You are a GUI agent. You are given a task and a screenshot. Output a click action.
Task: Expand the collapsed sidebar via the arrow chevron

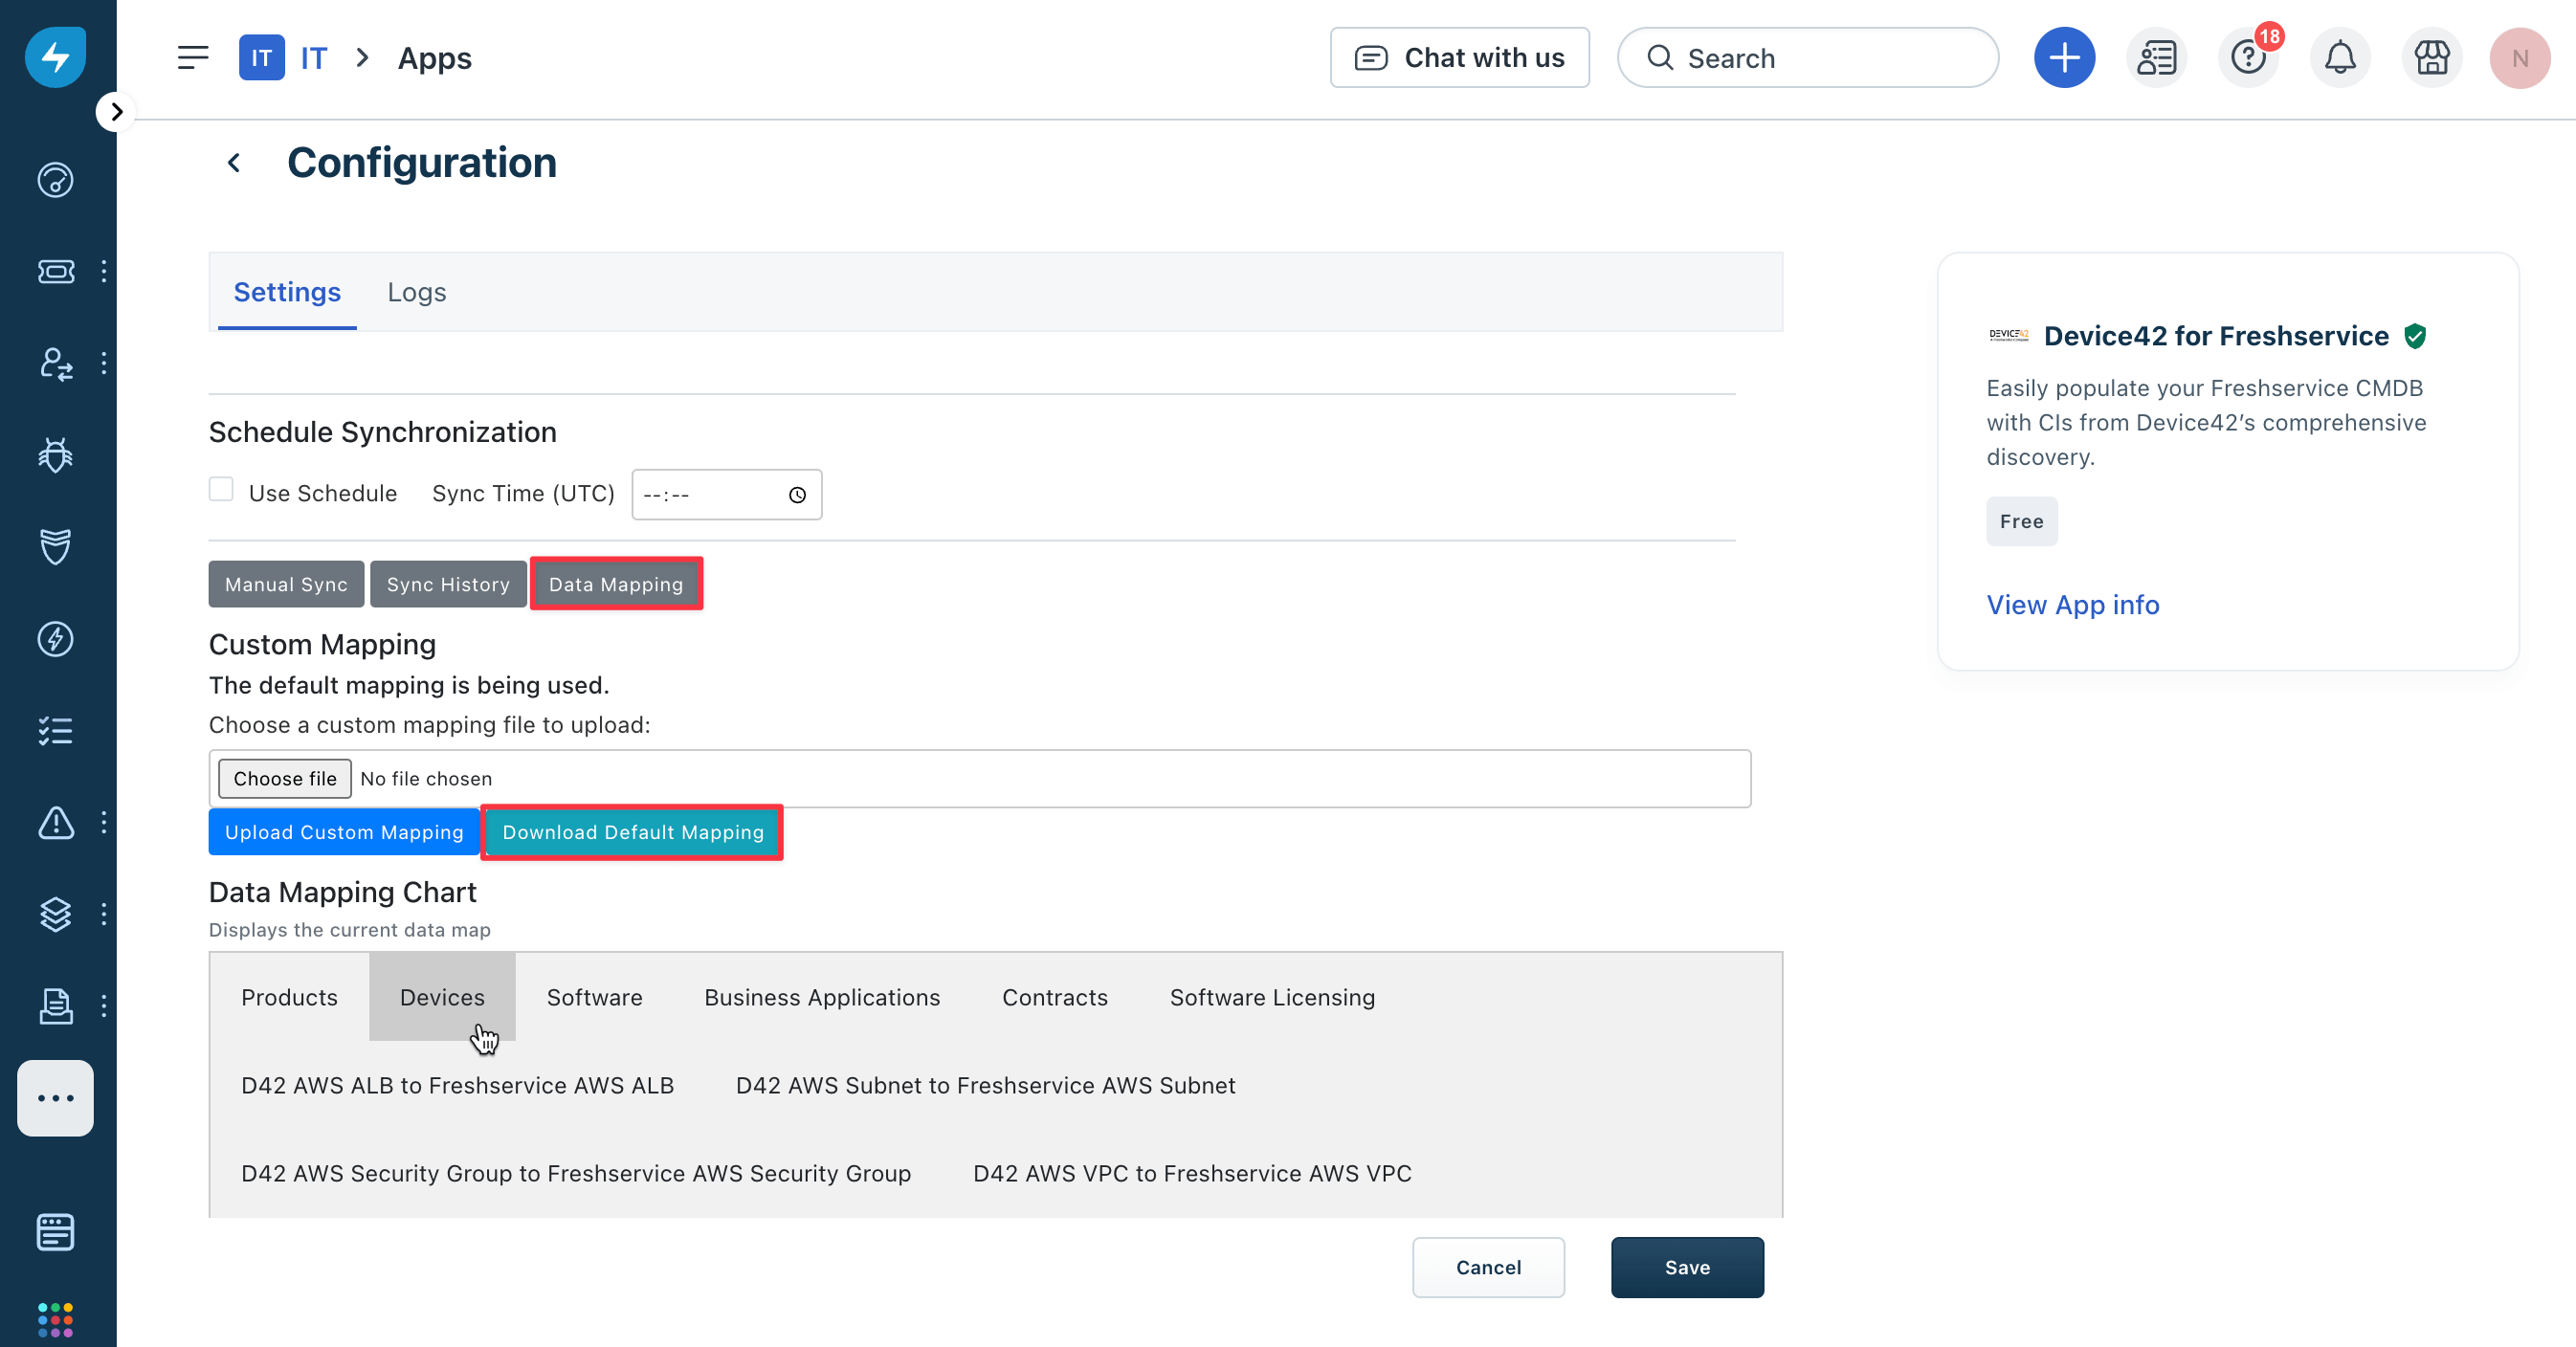pyautogui.click(x=116, y=111)
